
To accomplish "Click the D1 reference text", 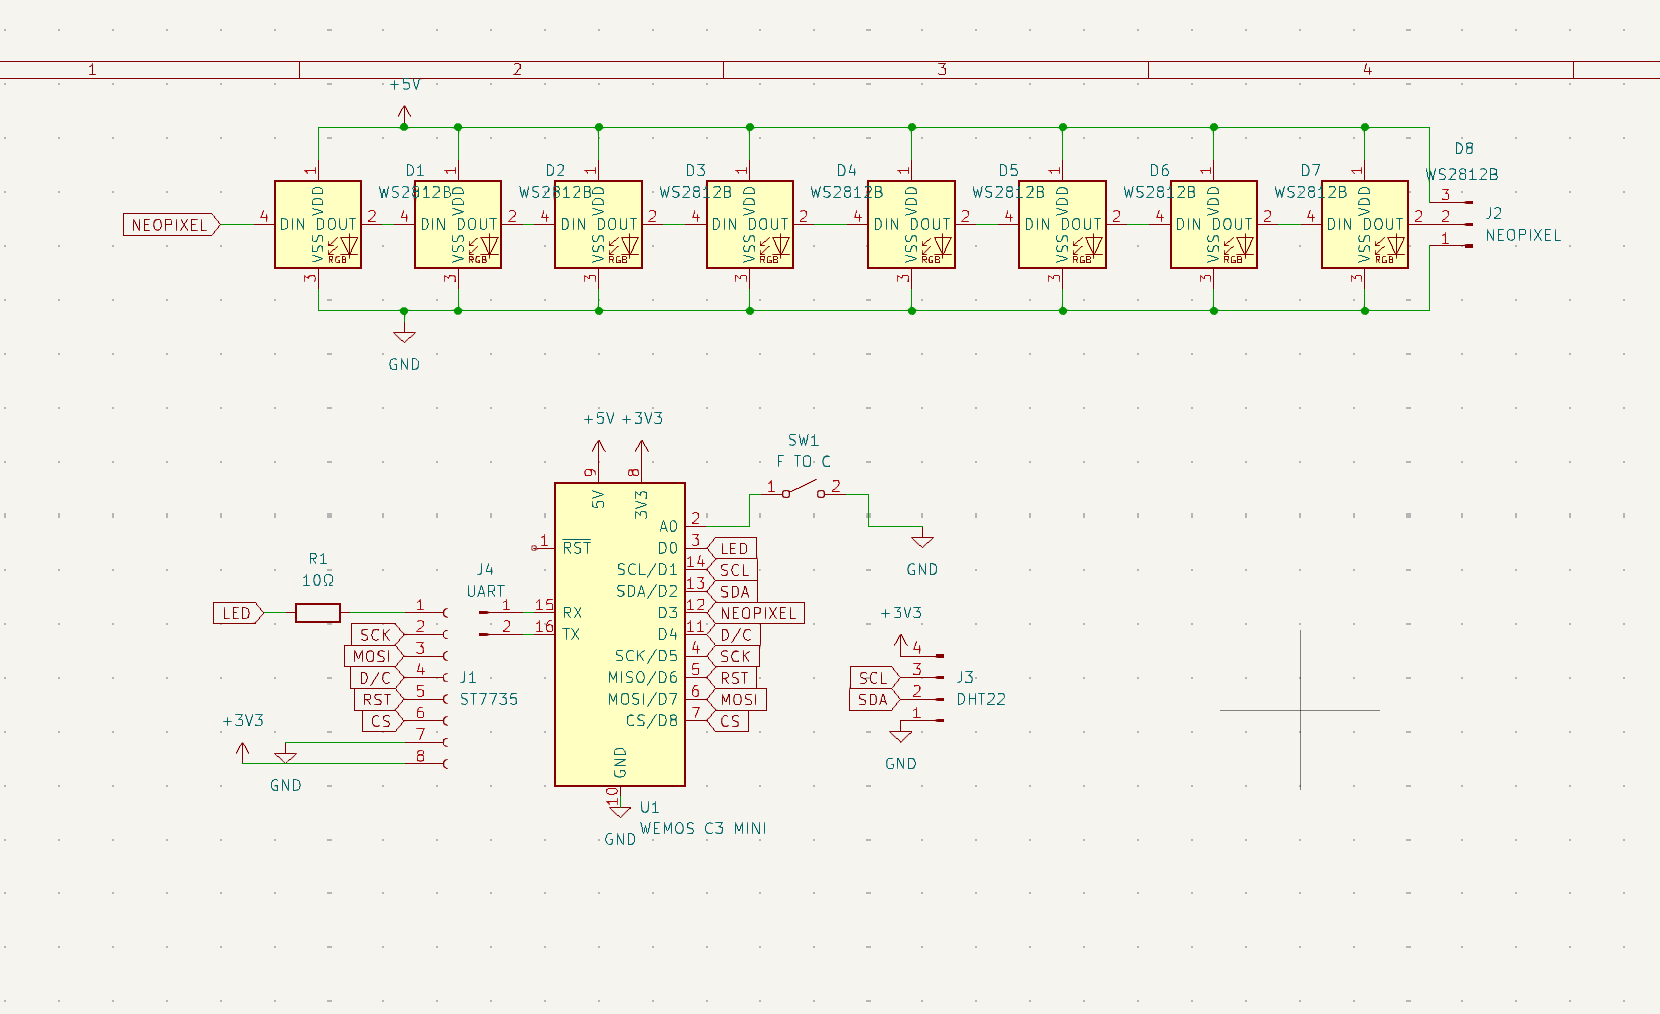I will click(x=415, y=171).
